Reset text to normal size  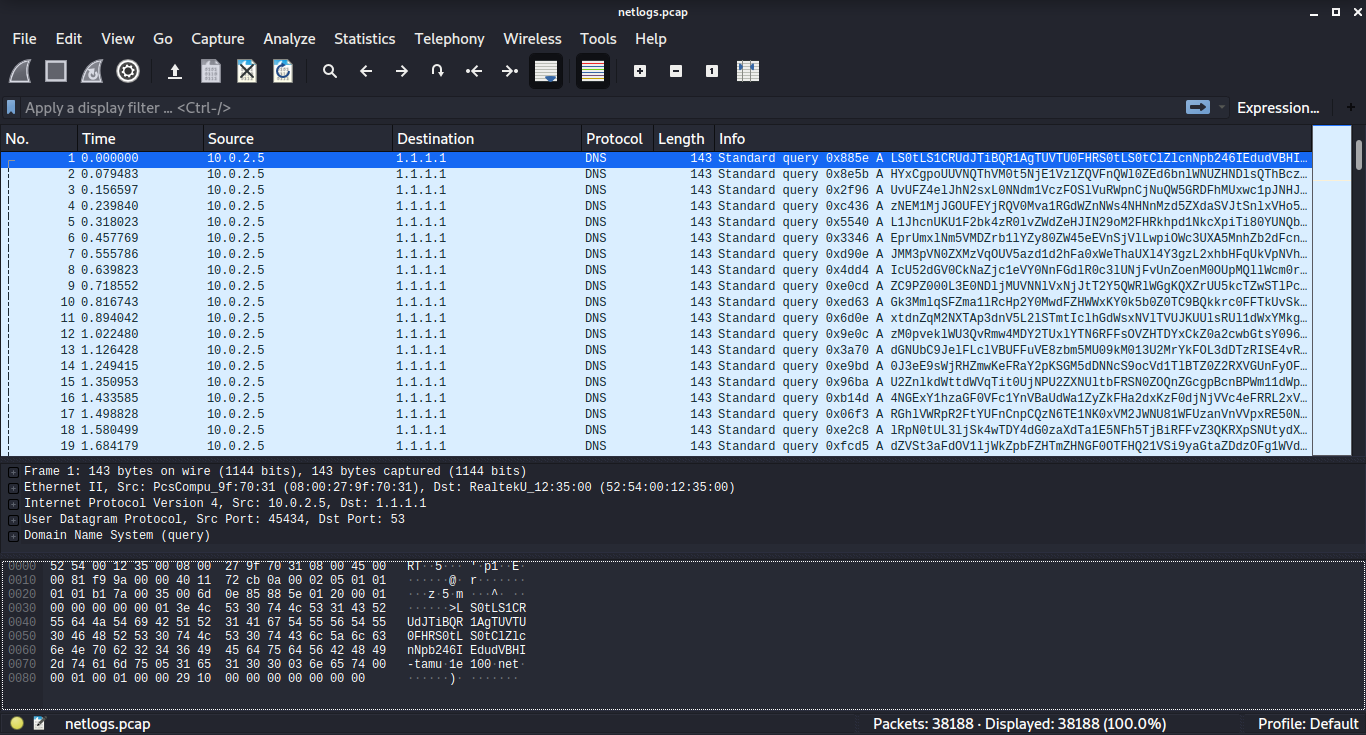pyautogui.click(x=712, y=71)
